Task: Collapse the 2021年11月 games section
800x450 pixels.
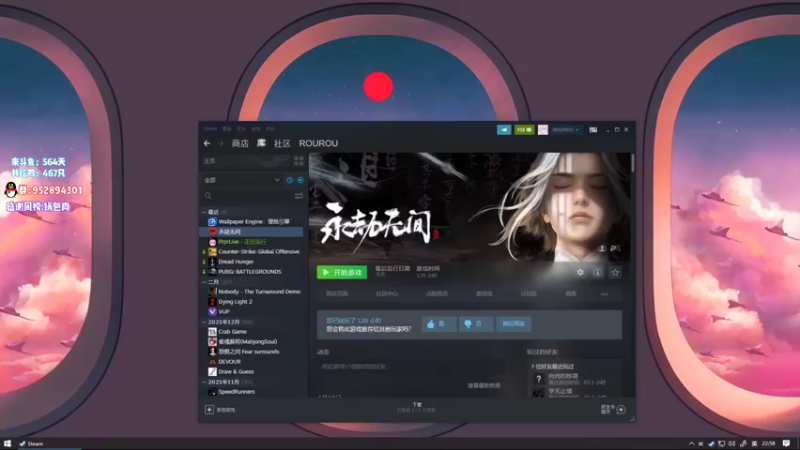Action: (x=204, y=382)
